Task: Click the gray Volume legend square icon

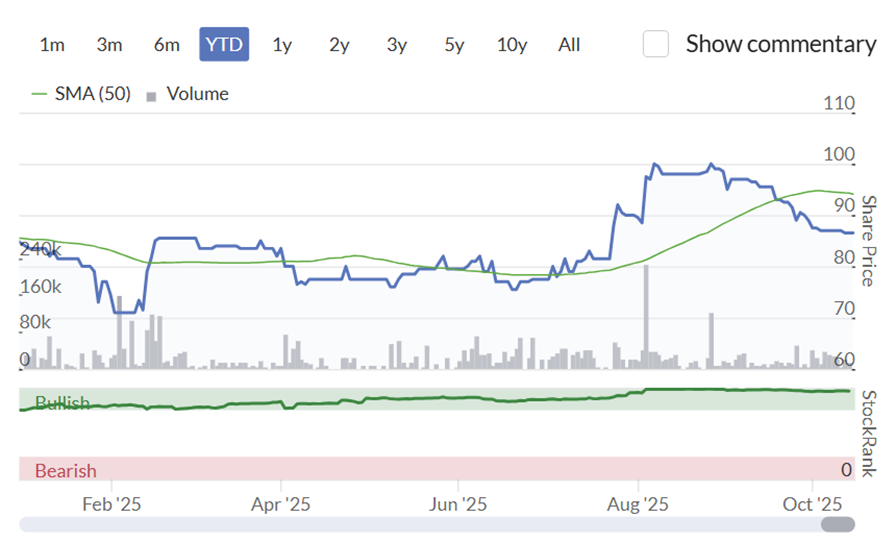Action: pos(151,97)
